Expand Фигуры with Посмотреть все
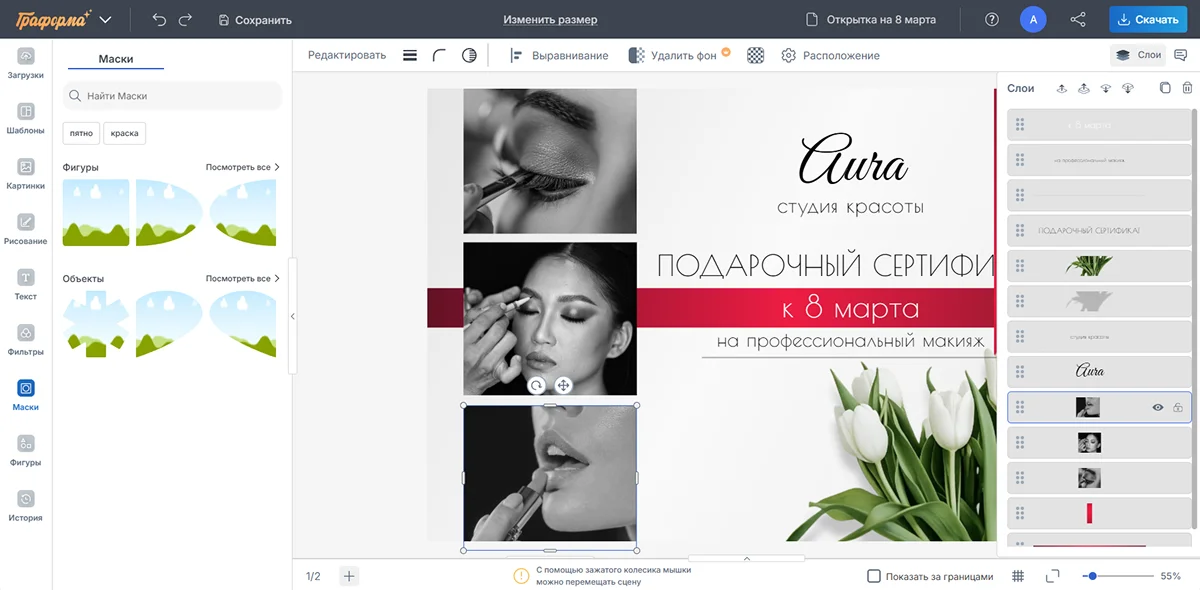This screenshot has height=590, width=1200. [x=242, y=167]
